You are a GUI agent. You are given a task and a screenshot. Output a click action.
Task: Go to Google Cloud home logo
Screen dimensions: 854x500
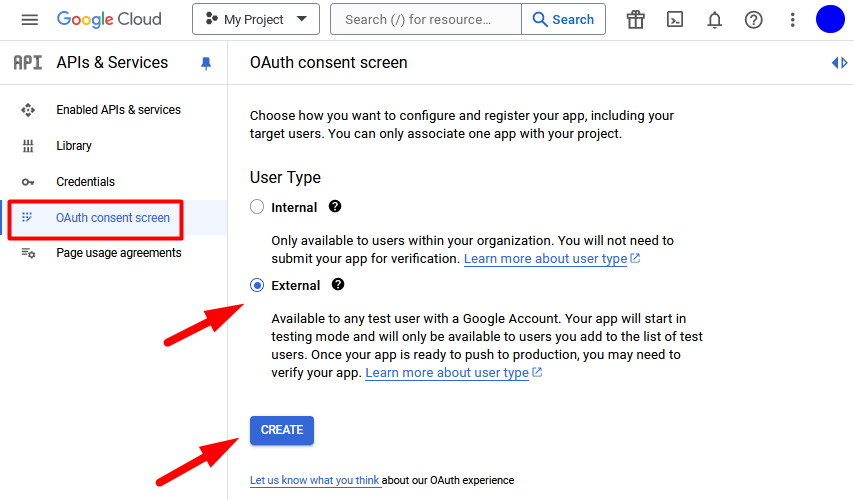109,19
